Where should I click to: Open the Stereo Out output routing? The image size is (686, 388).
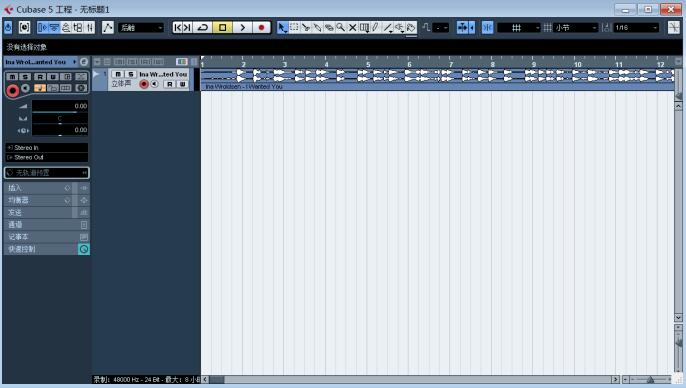click(x=47, y=157)
